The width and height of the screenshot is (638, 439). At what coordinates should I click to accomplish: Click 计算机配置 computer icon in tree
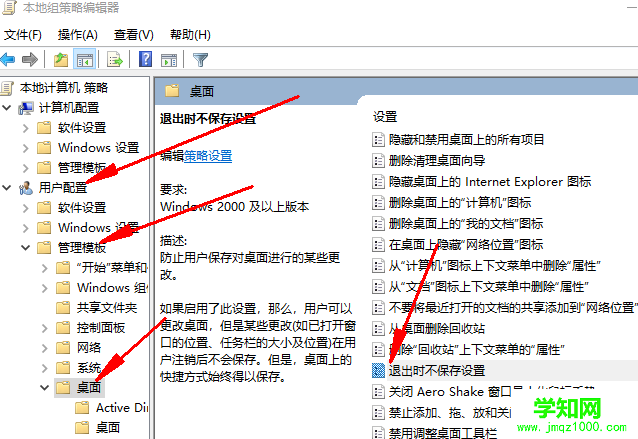pyautogui.click(x=26, y=108)
